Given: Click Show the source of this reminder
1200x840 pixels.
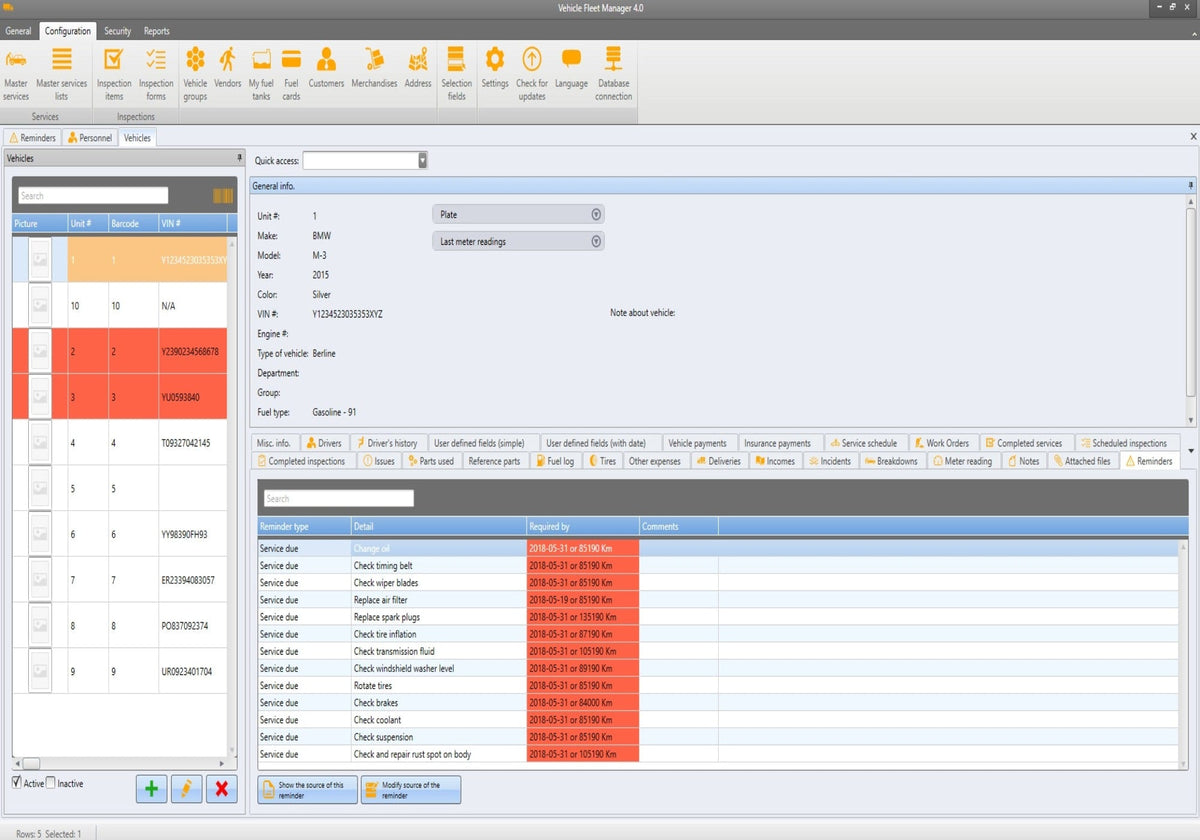Looking at the screenshot, I should point(307,790).
